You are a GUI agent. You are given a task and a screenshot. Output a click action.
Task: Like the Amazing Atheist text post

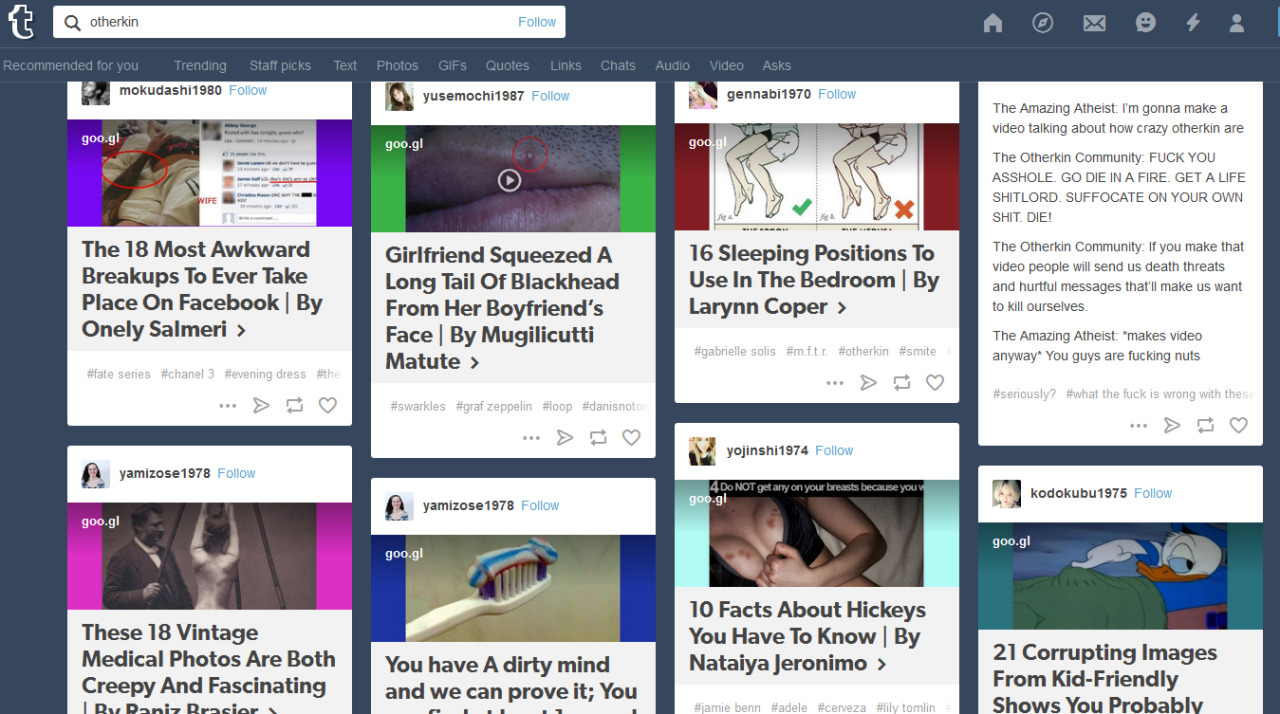1238,425
